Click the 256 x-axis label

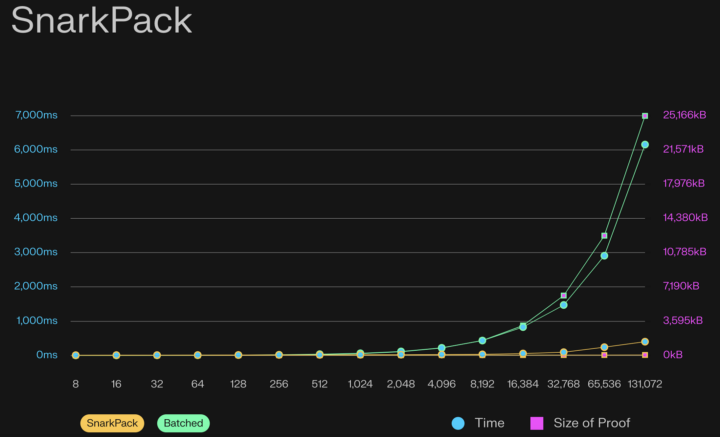point(279,384)
